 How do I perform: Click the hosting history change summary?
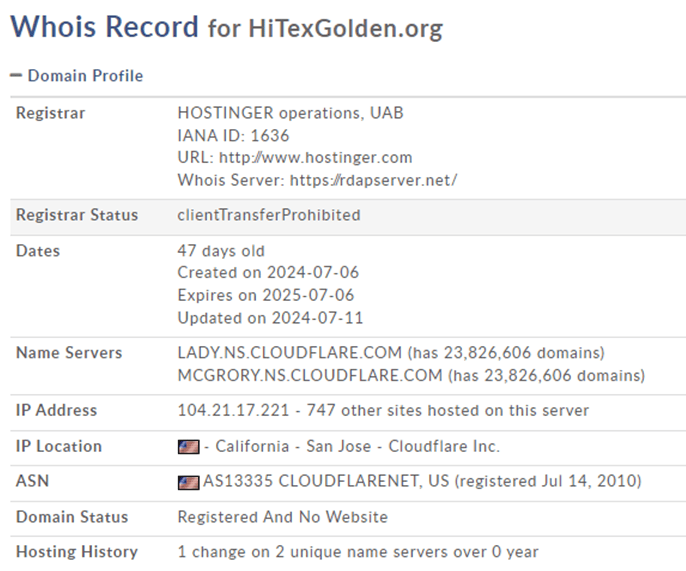pos(358,552)
